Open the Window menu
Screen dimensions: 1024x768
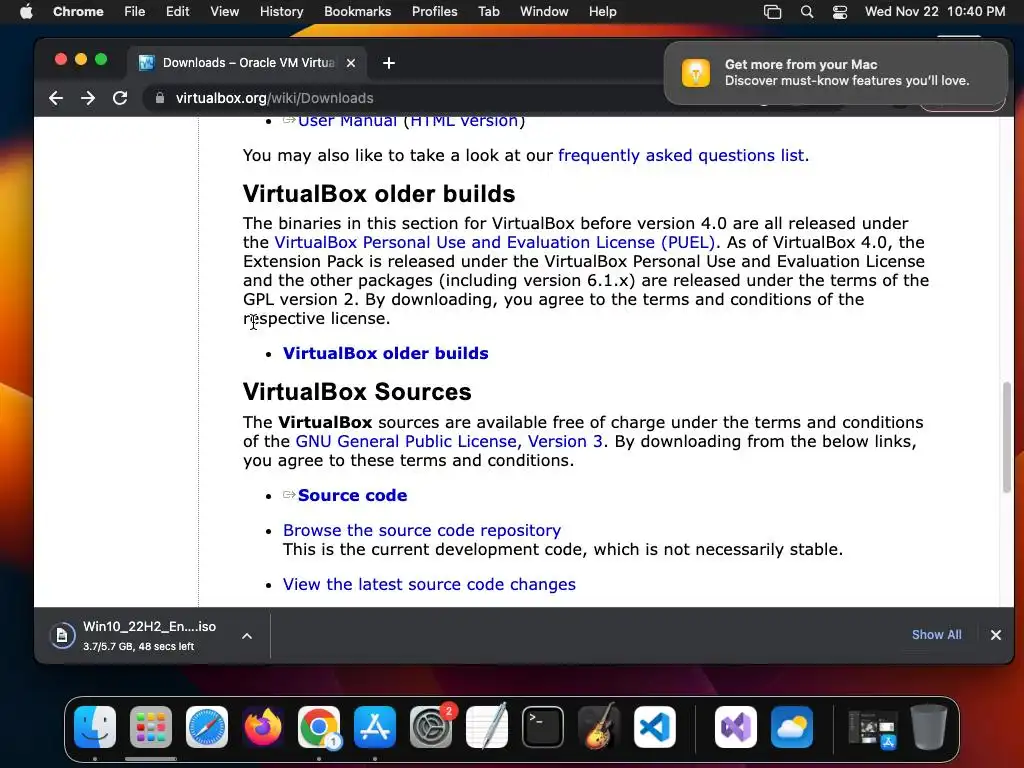click(x=544, y=12)
